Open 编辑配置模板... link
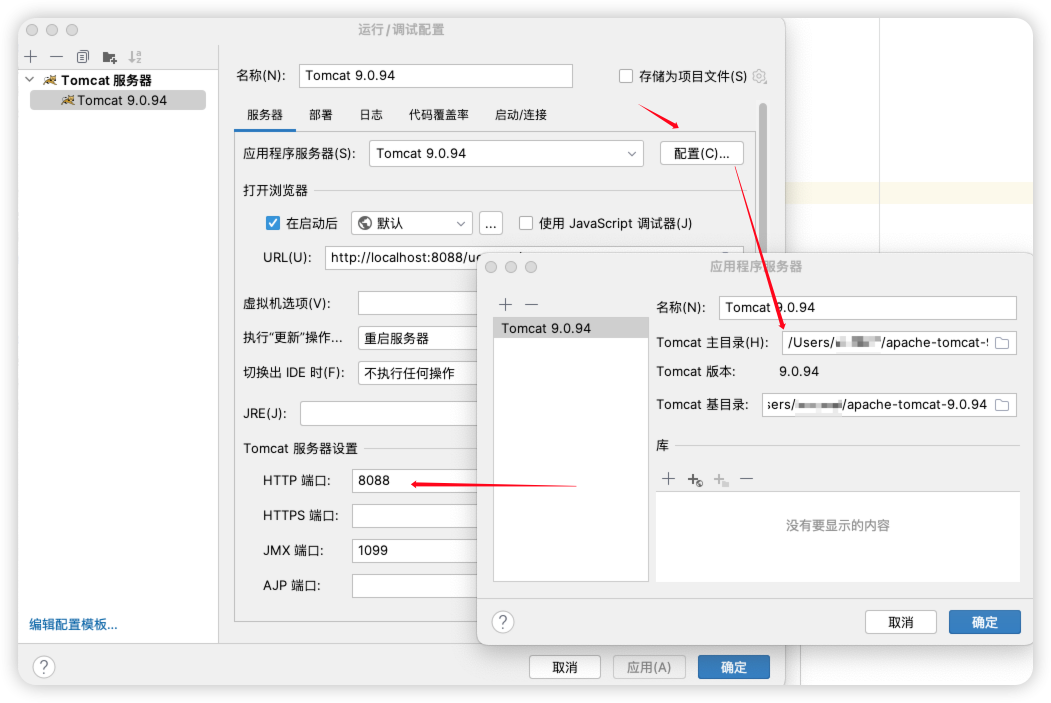The height and width of the screenshot is (703, 1051). (x=73, y=625)
